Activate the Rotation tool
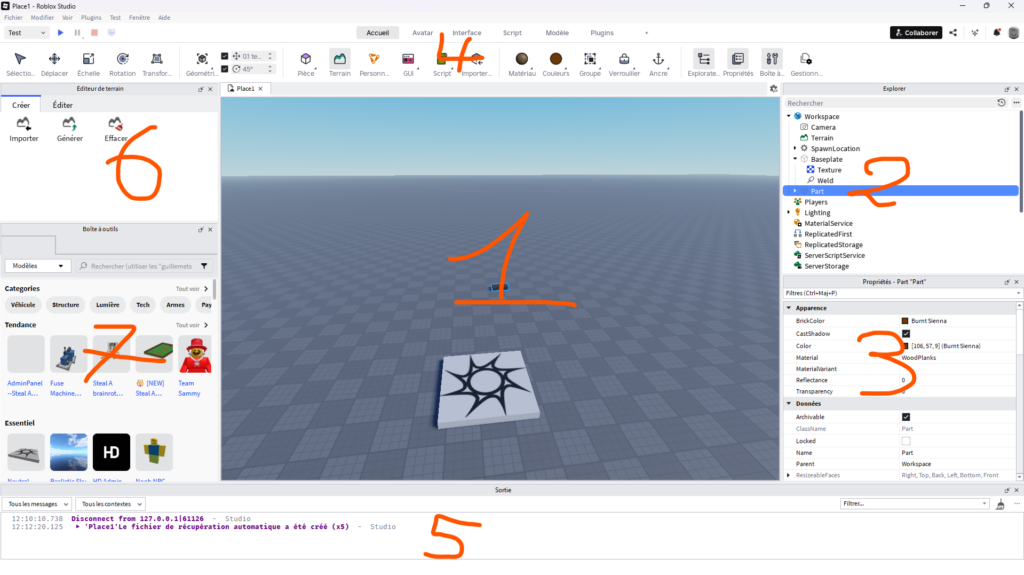Image resolution: width=1024 pixels, height=575 pixels. coord(122,59)
